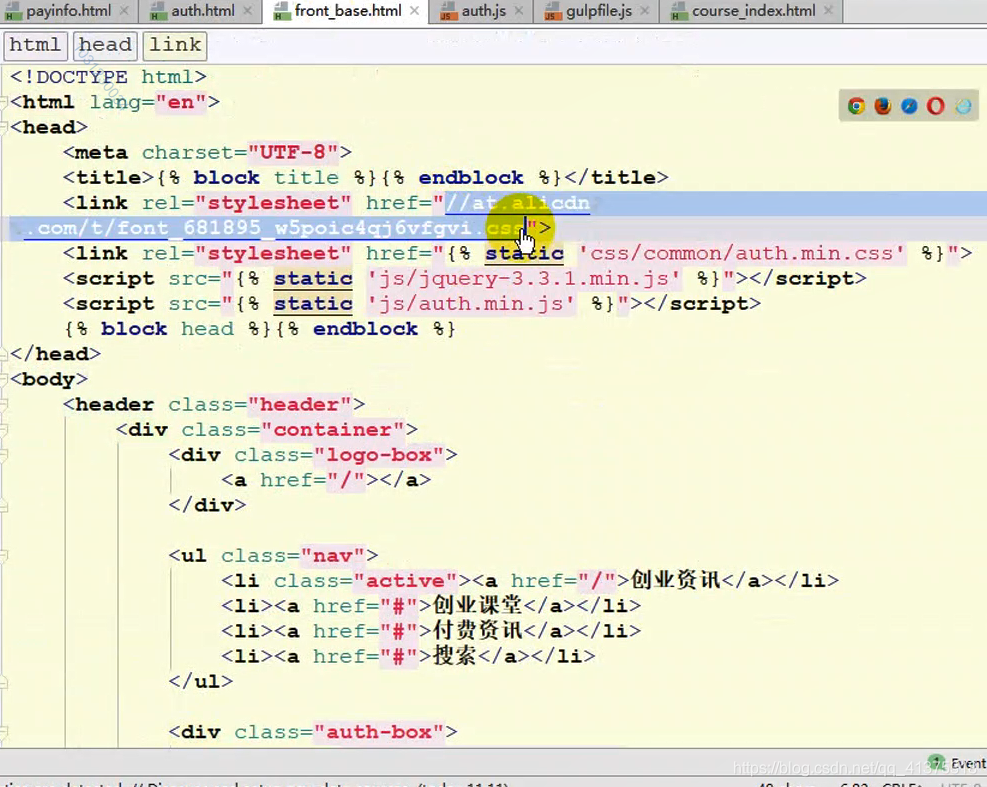Click the course_index.html file icon
The width and height of the screenshot is (987, 787).
coord(678,11)
